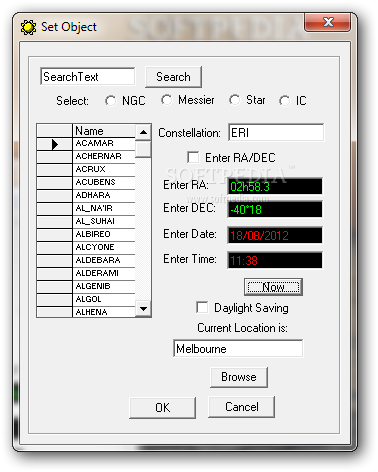Click the Enter Time field 11:38

pyautogui.click(x=275, y=260)
